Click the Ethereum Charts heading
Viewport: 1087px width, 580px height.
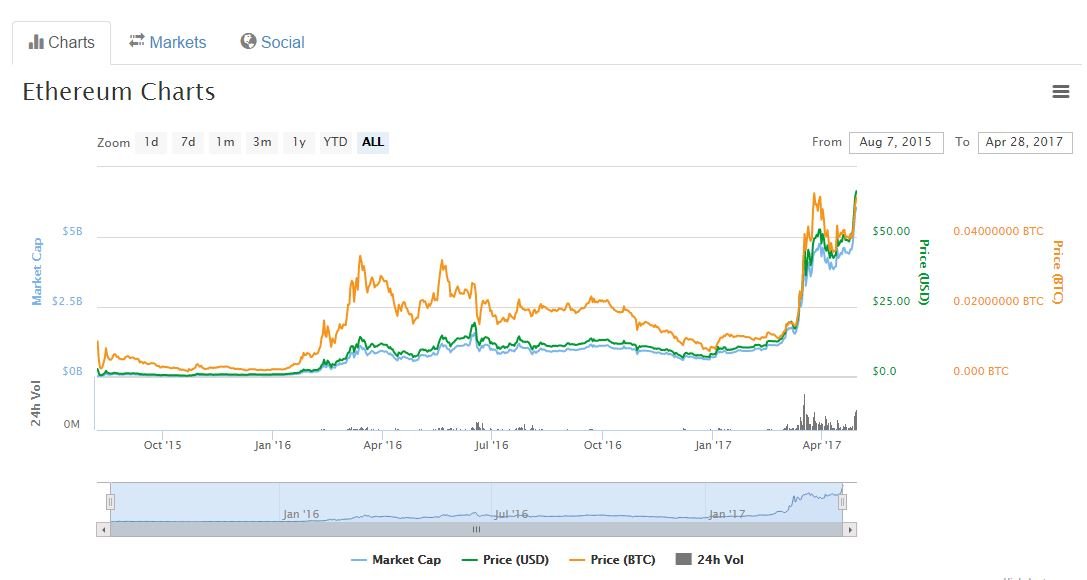(x=119, y=92)
